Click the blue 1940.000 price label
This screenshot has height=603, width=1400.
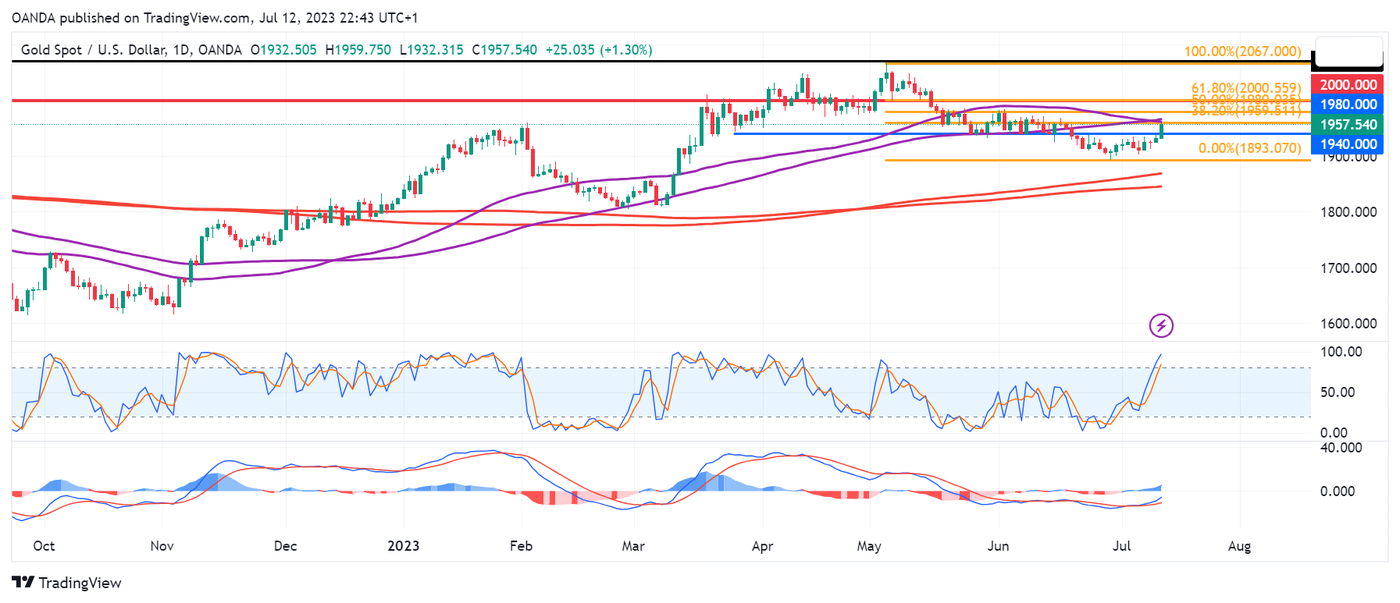click(1348, 144)
